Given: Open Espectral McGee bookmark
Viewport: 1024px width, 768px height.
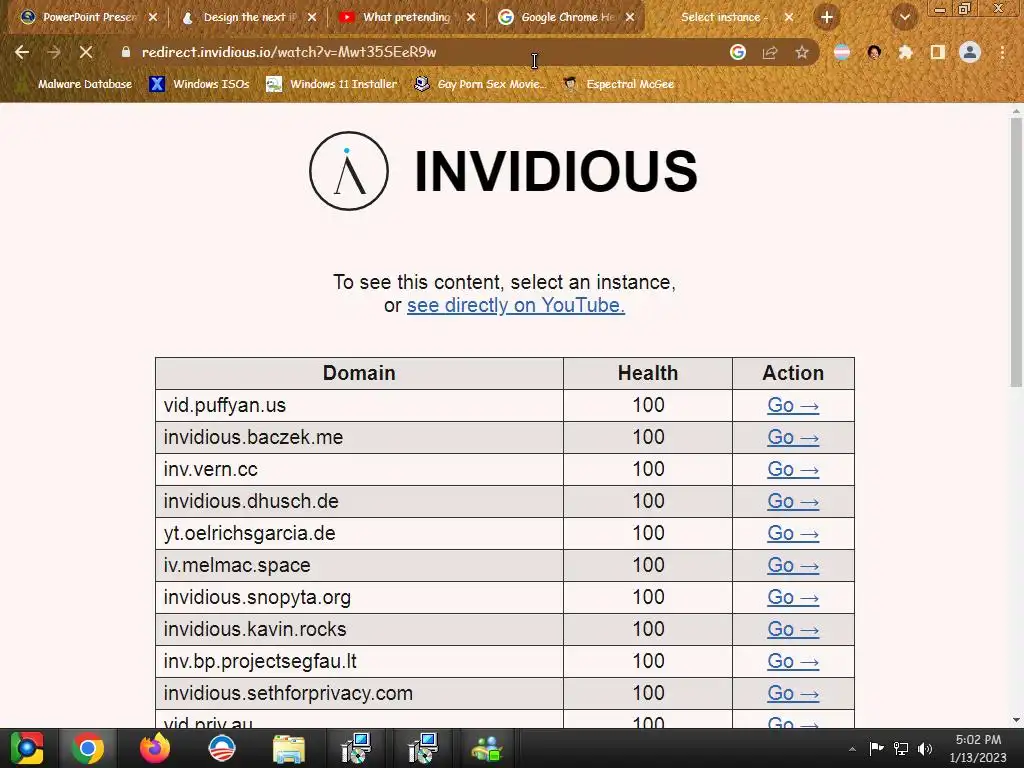Looking at the screenshot, I should (x=618, y=84).
